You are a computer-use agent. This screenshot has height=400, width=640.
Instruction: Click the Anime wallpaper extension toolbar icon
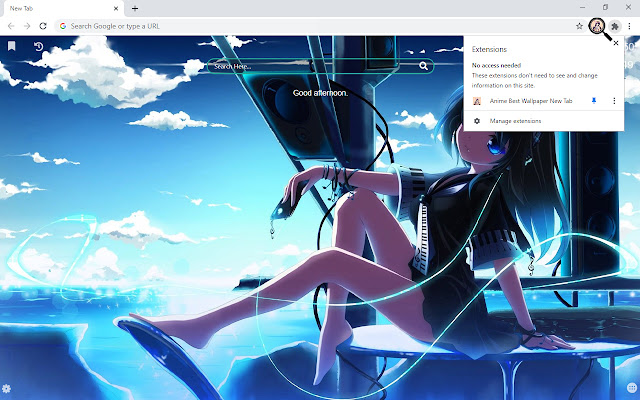point(597,26)
